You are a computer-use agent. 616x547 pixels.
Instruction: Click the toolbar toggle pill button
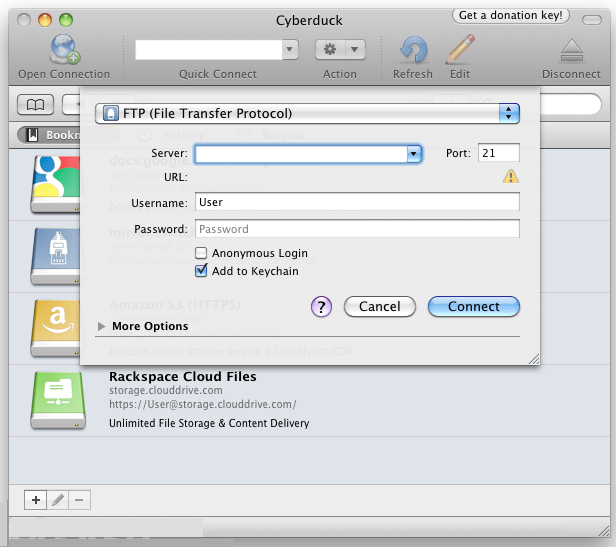592,20
